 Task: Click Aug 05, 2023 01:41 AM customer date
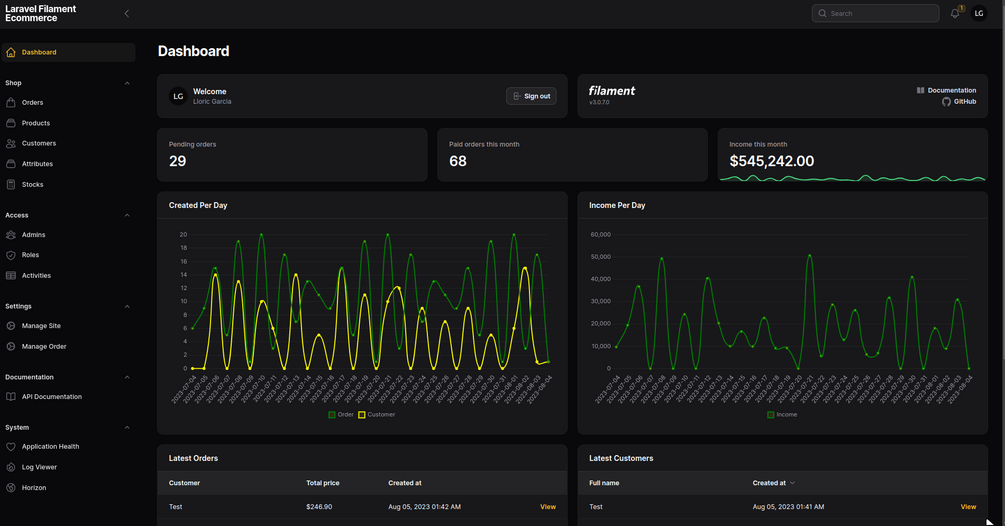tap(788, 507)
